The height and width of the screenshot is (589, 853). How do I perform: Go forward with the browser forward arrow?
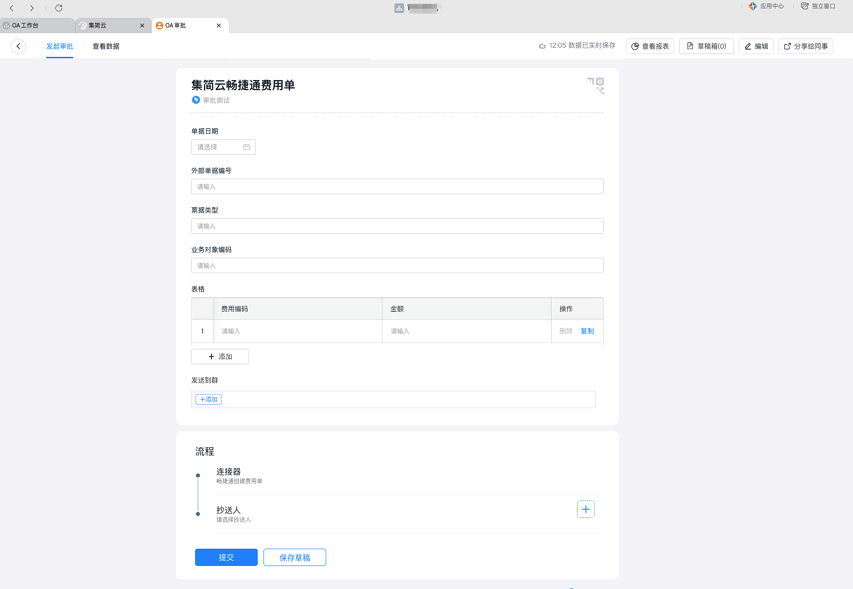(x=32, y=8)
